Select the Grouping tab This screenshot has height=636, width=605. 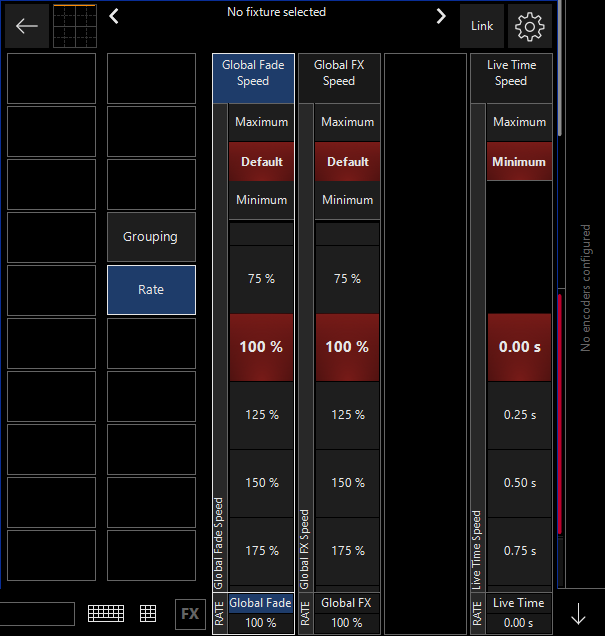click(x=151, y=237)
